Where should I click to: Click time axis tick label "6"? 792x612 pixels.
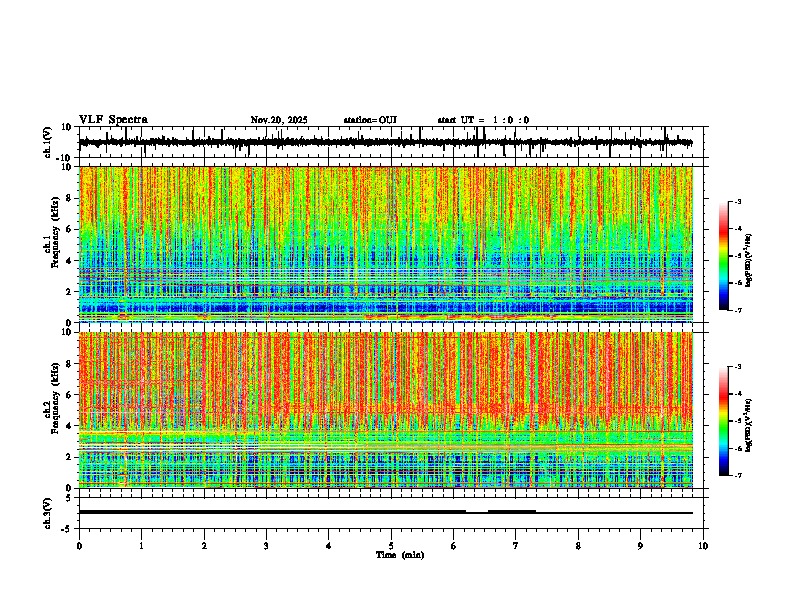[454, 546]
